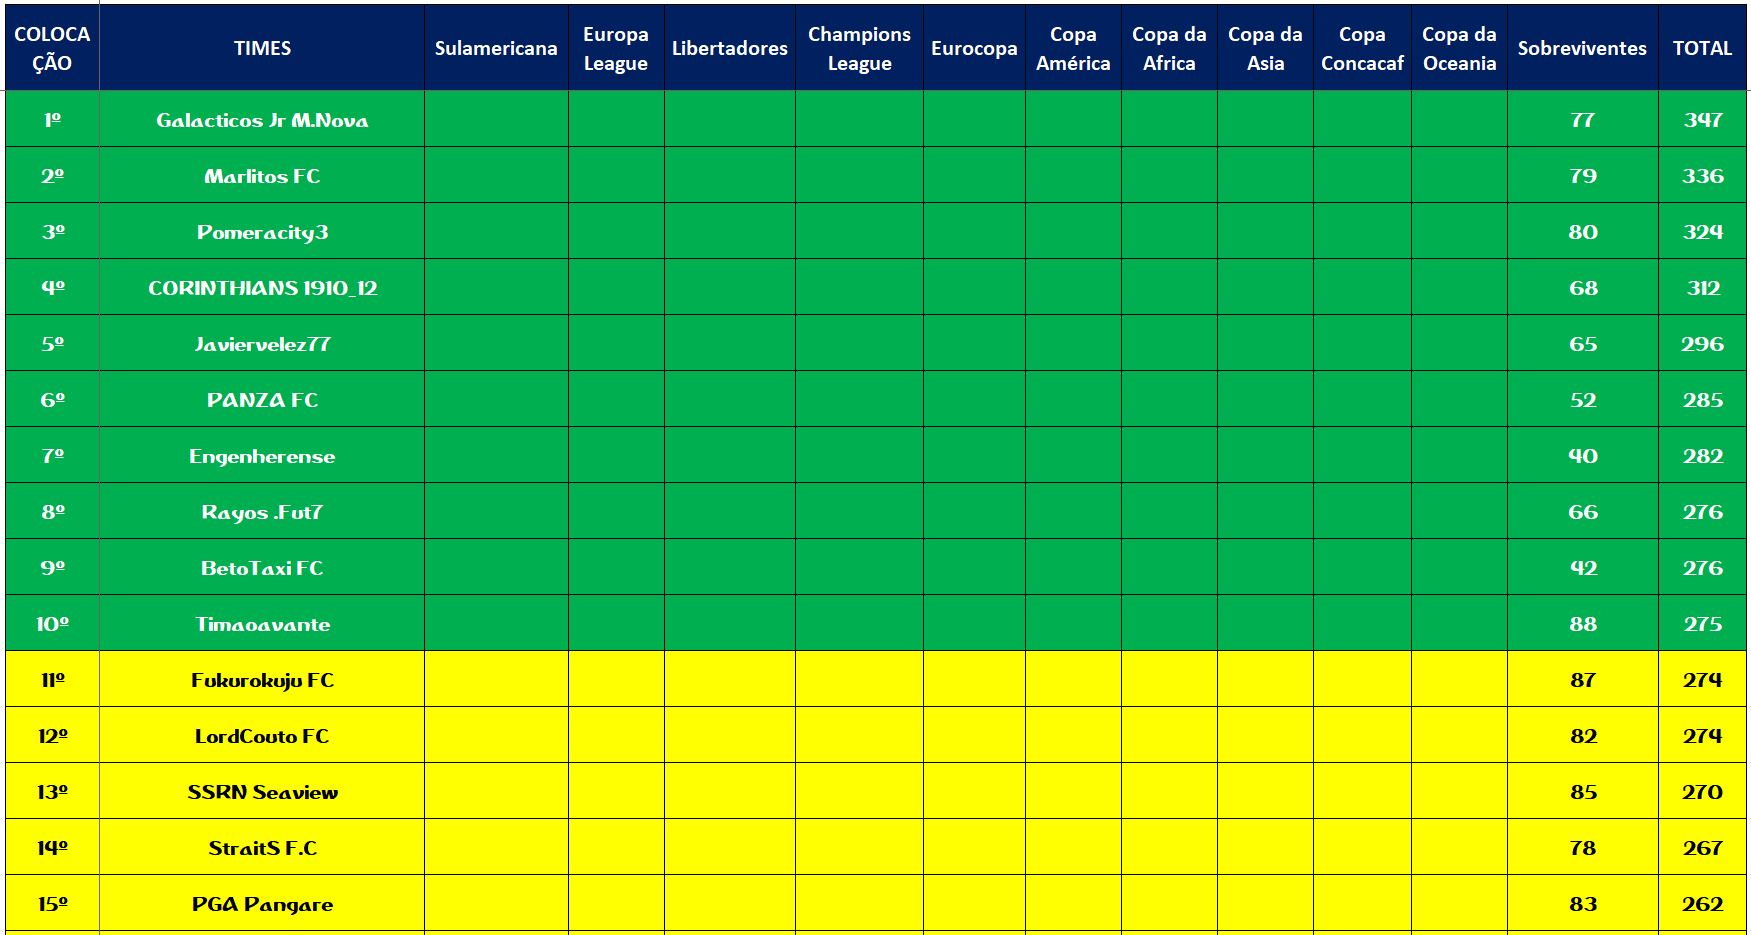Select the 1º ranking position cell
This screenshot has height=935, width=1751.
pos(52,120)
